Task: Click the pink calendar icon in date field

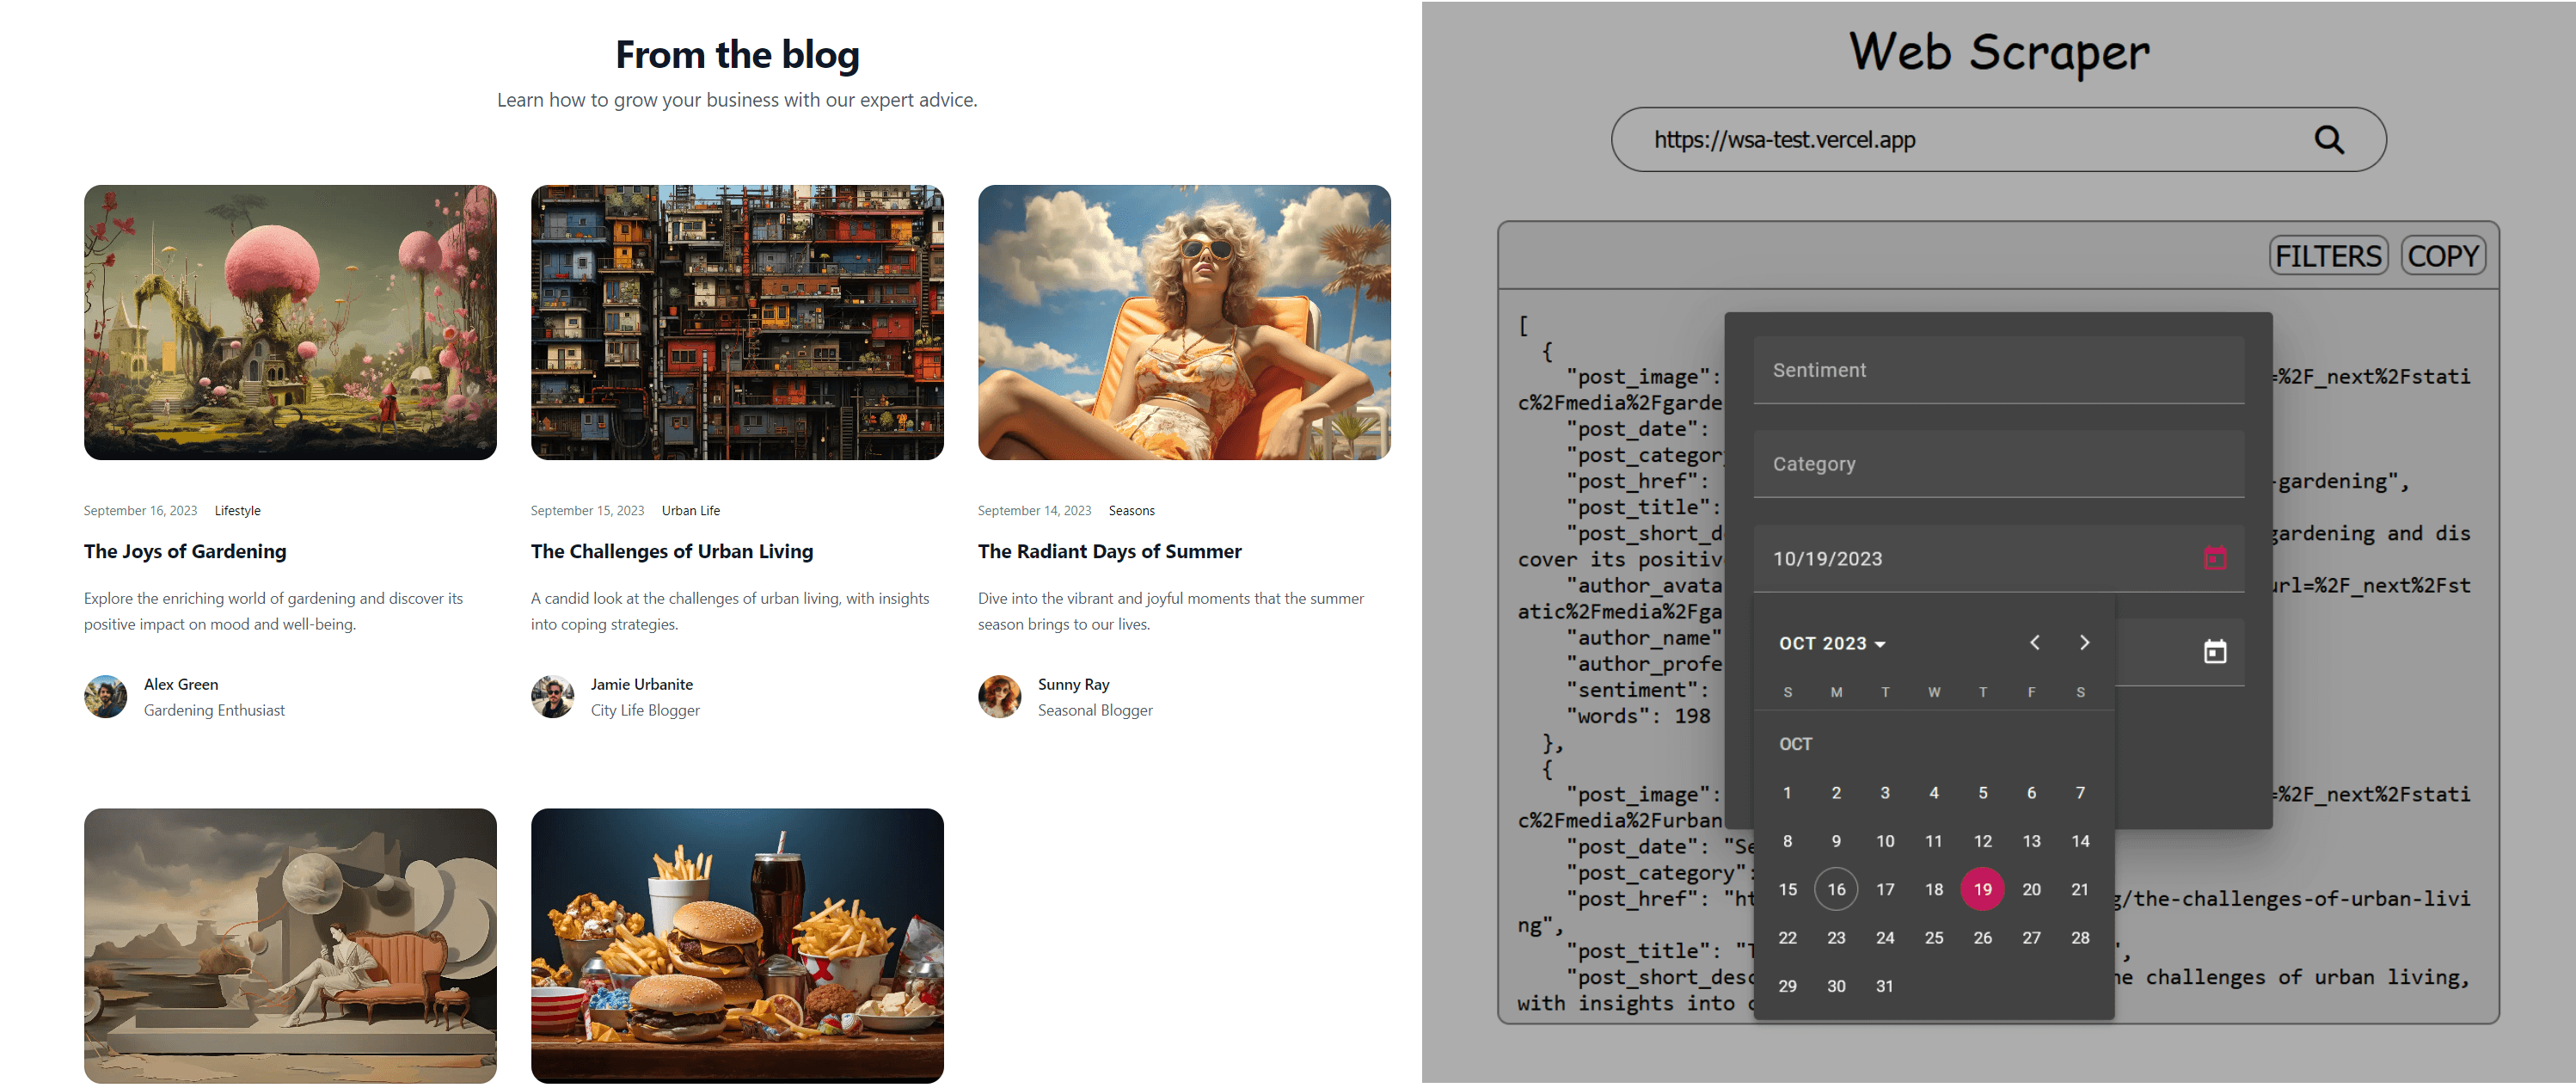Action: 2215,558
